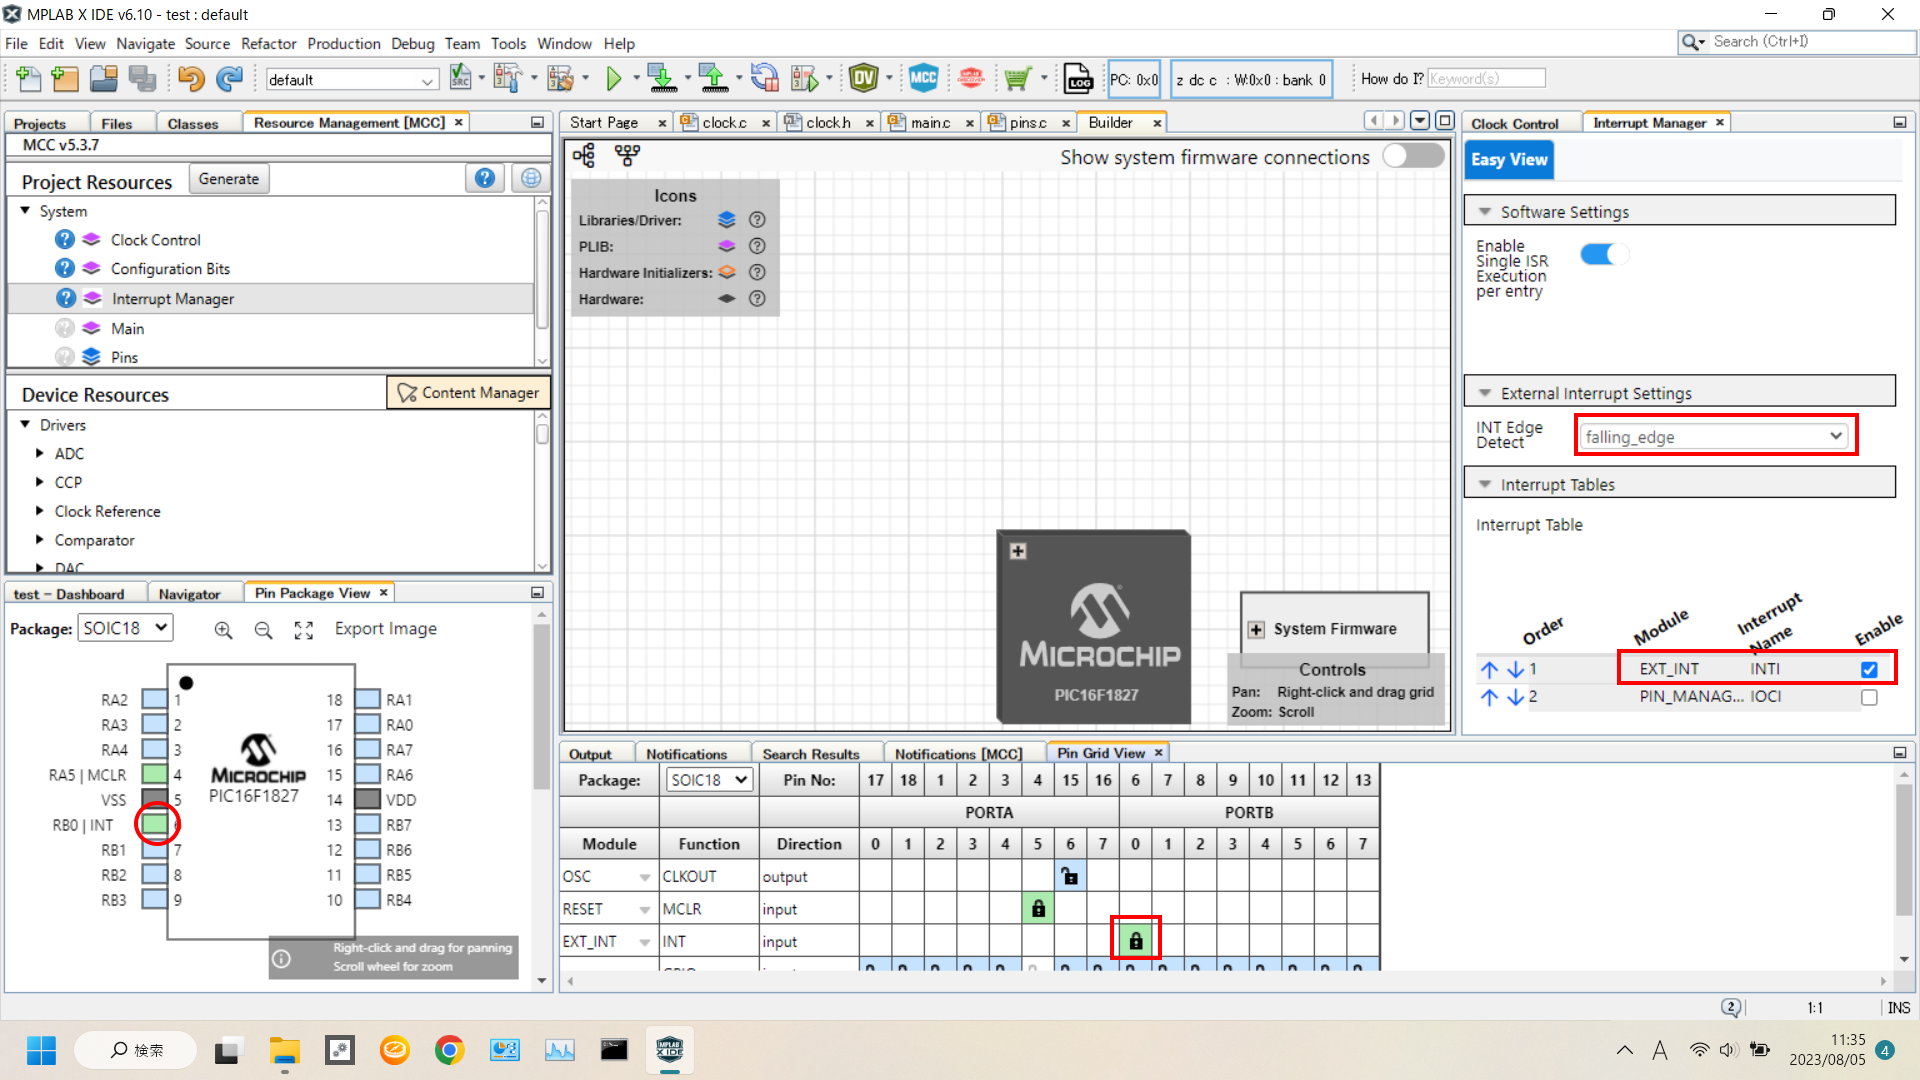Expand the ADC driver tree node
The image size is (1920, 1080).
tap(40, 453)
